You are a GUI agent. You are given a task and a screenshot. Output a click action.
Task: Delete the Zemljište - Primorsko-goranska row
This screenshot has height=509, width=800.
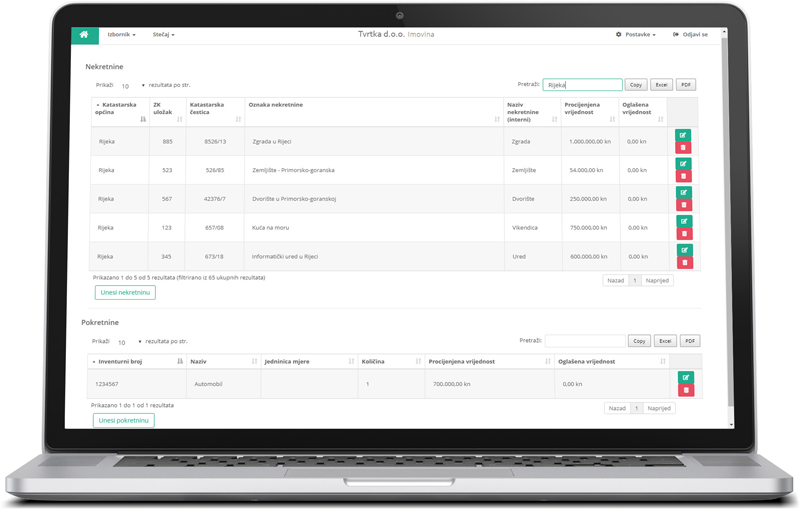[x=684, y=176]
